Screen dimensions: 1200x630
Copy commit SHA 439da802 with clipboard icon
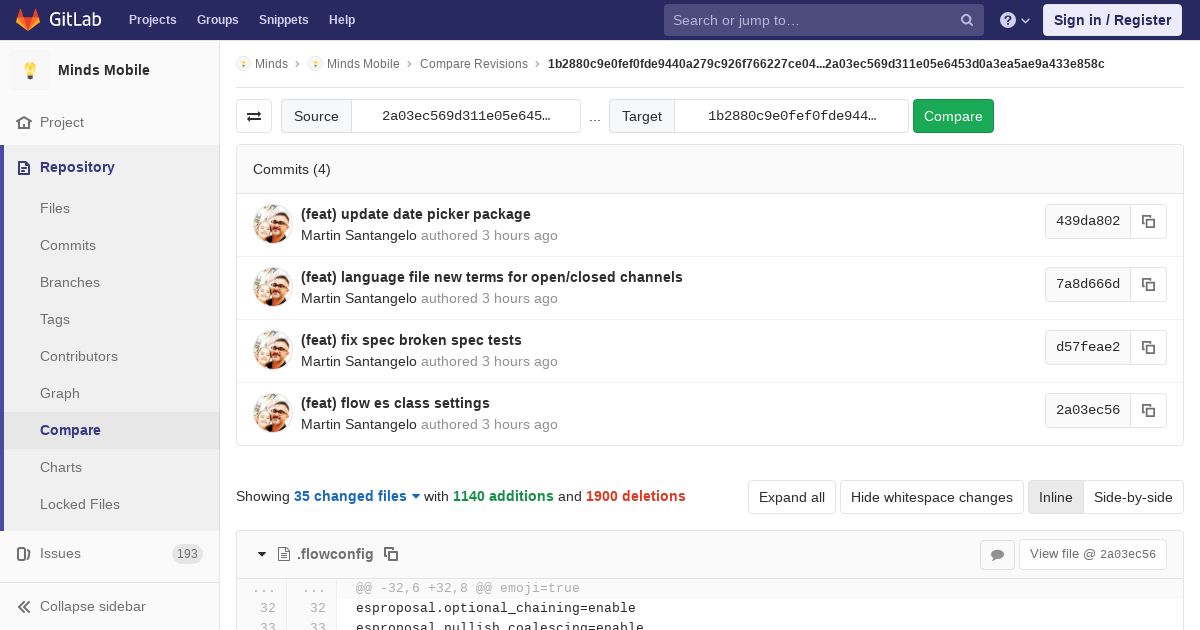[1148, 221]
